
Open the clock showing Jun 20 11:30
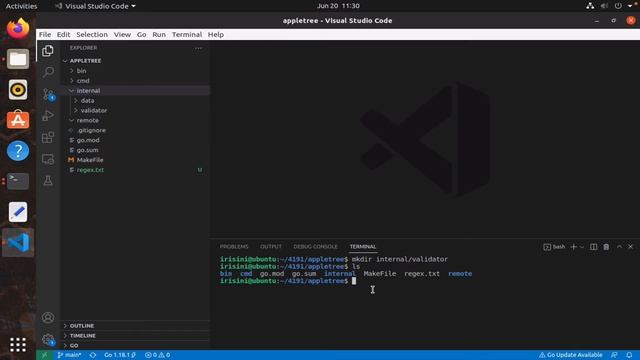[338, 6]
